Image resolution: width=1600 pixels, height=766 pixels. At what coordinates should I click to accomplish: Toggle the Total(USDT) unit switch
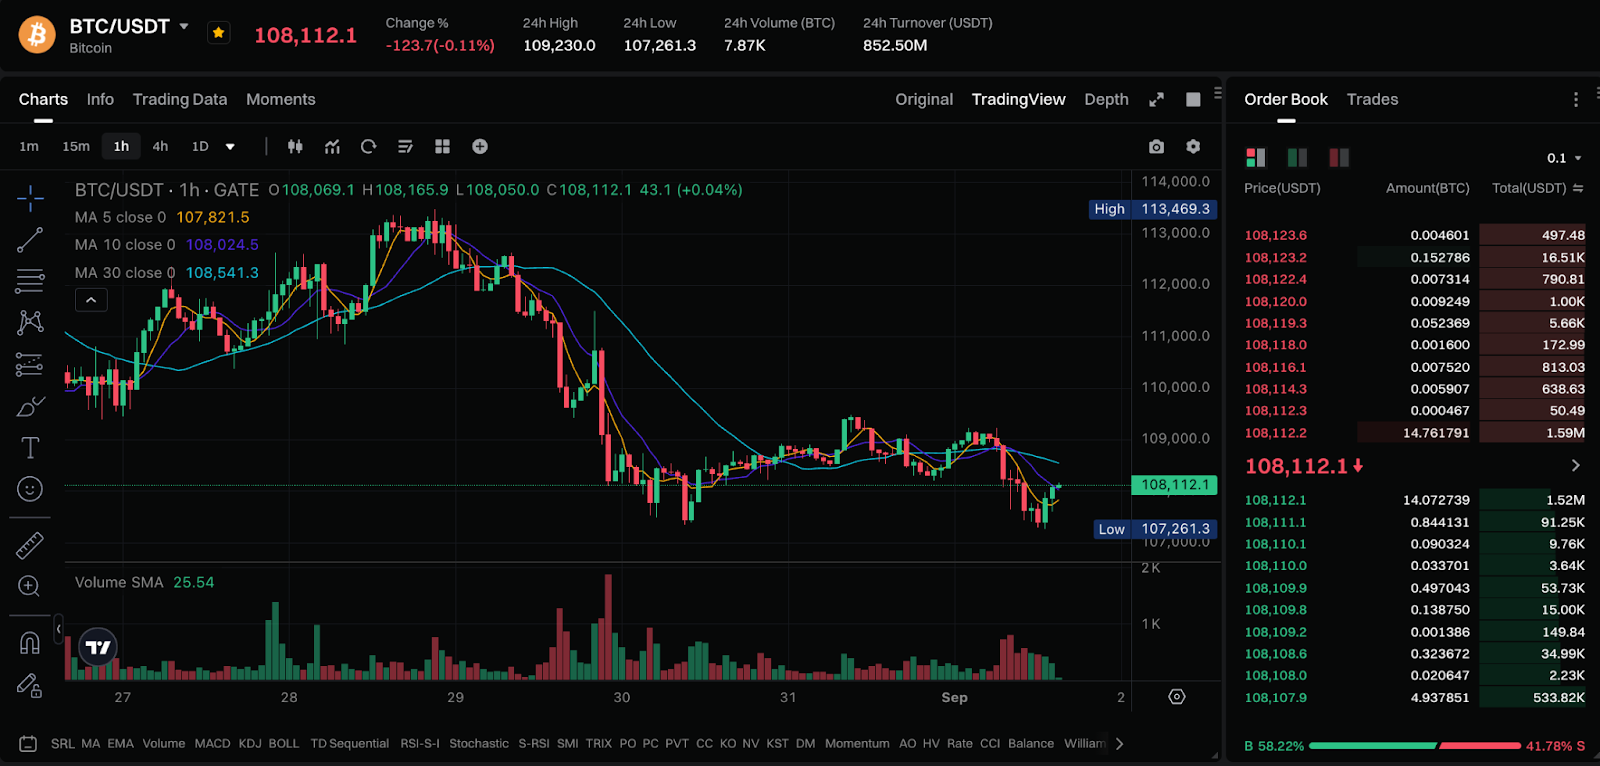[x=1578, y=188]
